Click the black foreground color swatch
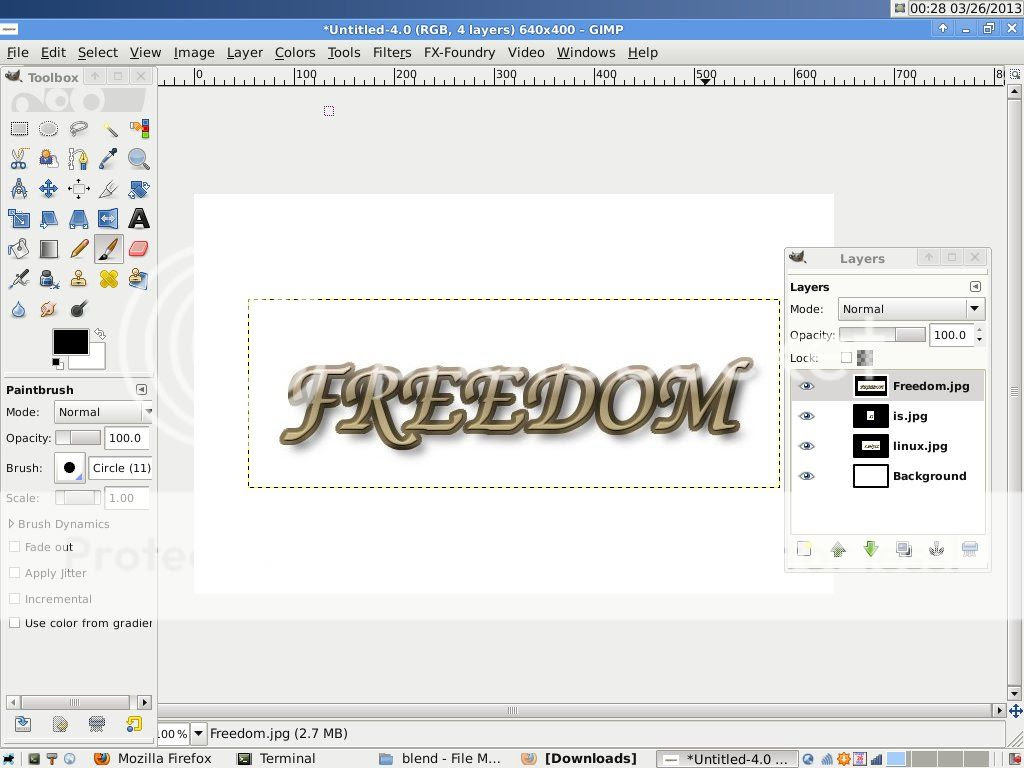1024x768 pixels. (69, 342)
